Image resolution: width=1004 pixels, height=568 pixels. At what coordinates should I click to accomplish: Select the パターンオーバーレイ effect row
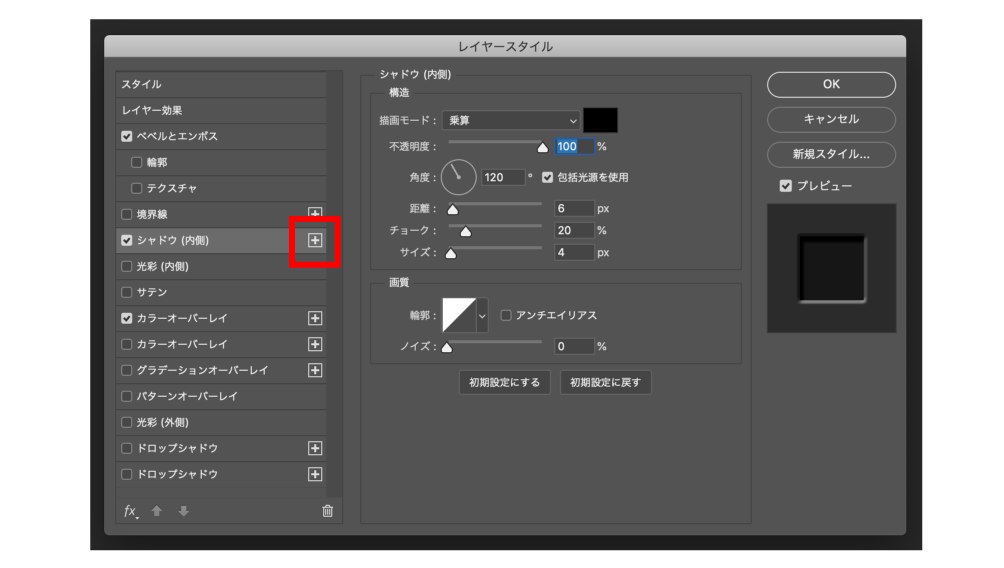(221, 396)
